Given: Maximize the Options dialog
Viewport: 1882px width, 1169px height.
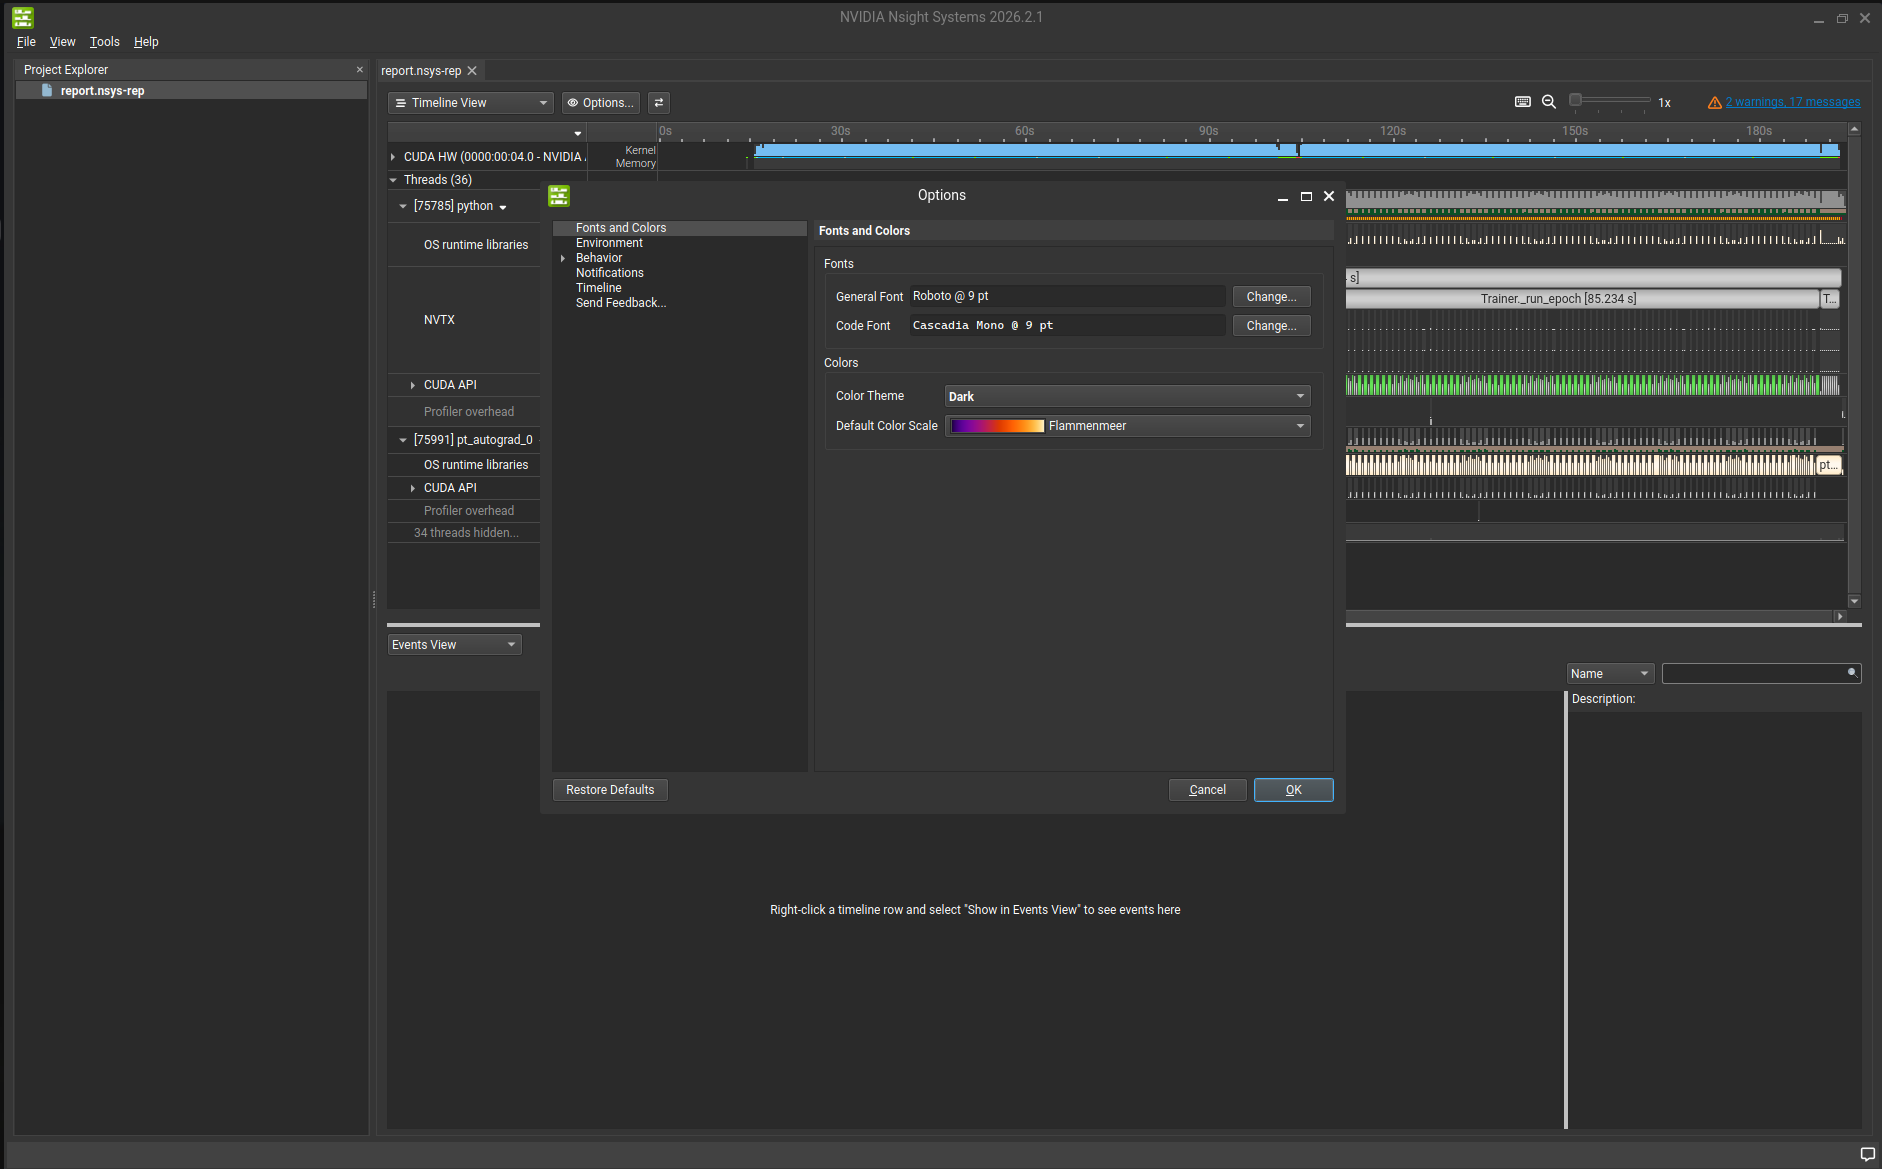Looking at the screenshot, I should (x=1306, y=197).
